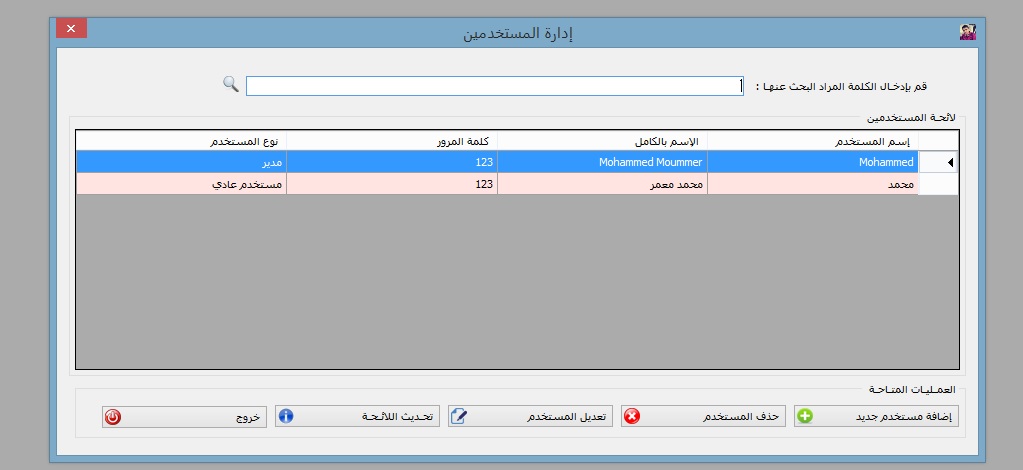Close the إدارة المستخدمين window
This screenshot has height=470, width=1023.
pyautogui.click(x=71, y=29)
